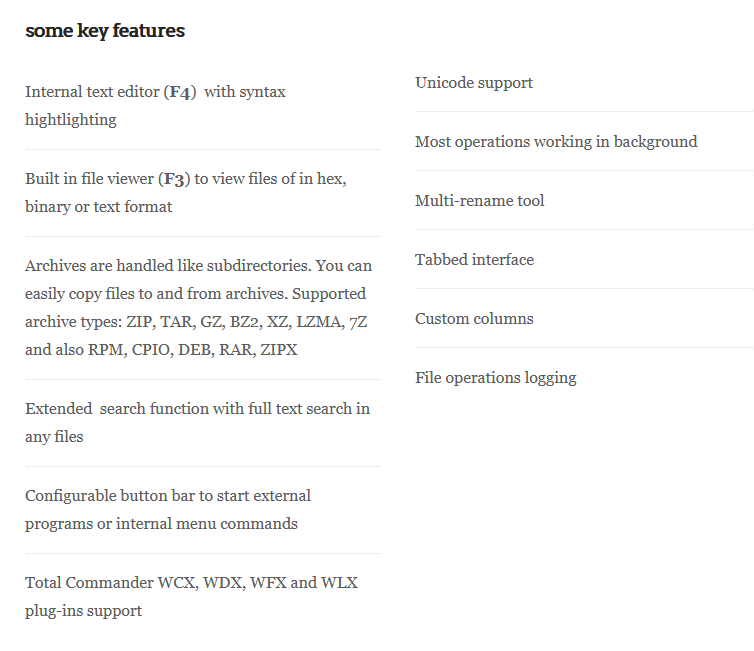Select the "Multi-rename tool" feature
The height and width of the screenshot is (651, 754).
pos(480,201)
